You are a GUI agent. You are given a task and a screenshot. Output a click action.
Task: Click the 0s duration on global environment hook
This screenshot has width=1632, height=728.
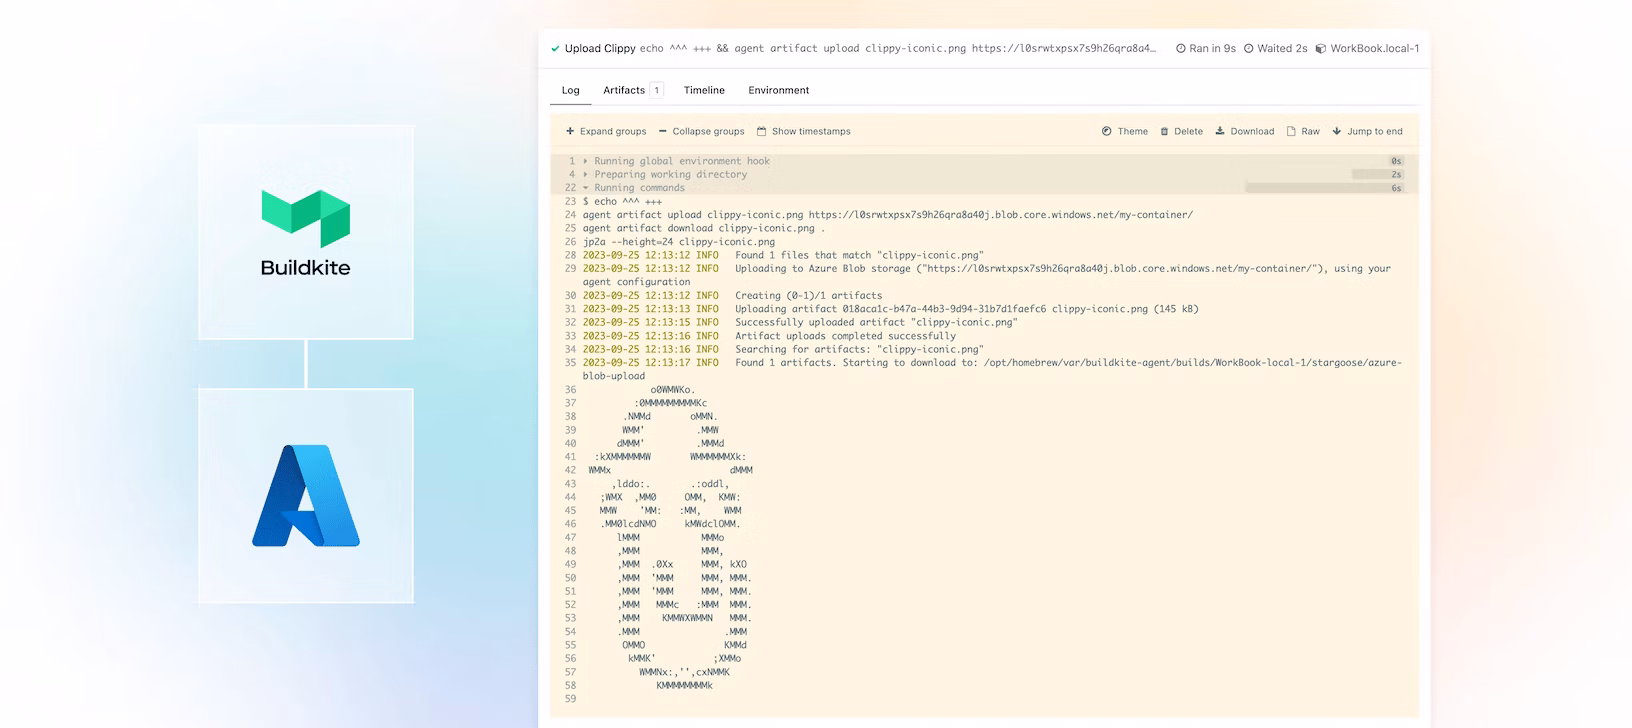pyautogui.click(x=1396, y=161)
